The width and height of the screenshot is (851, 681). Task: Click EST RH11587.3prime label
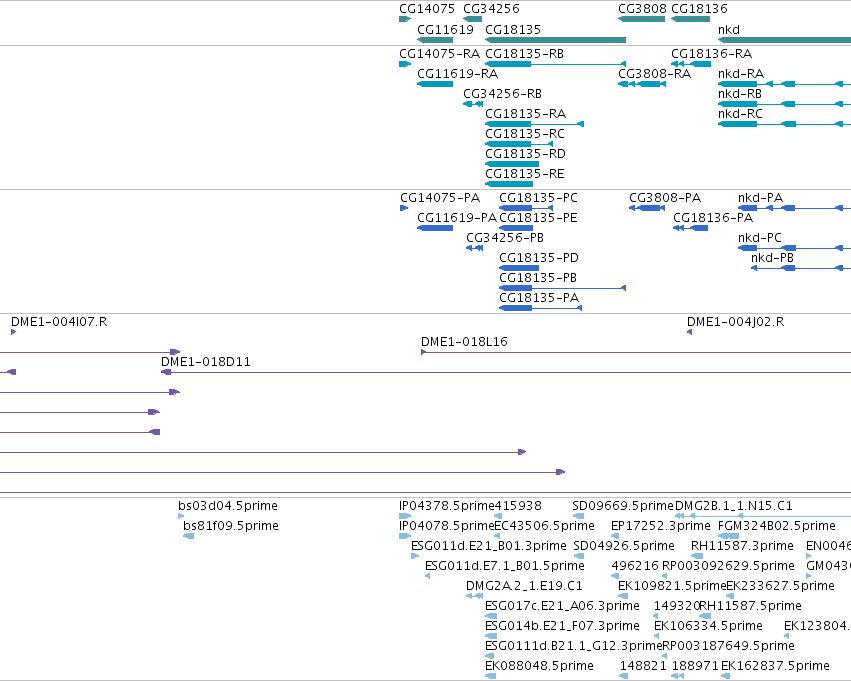coord(742,546)
